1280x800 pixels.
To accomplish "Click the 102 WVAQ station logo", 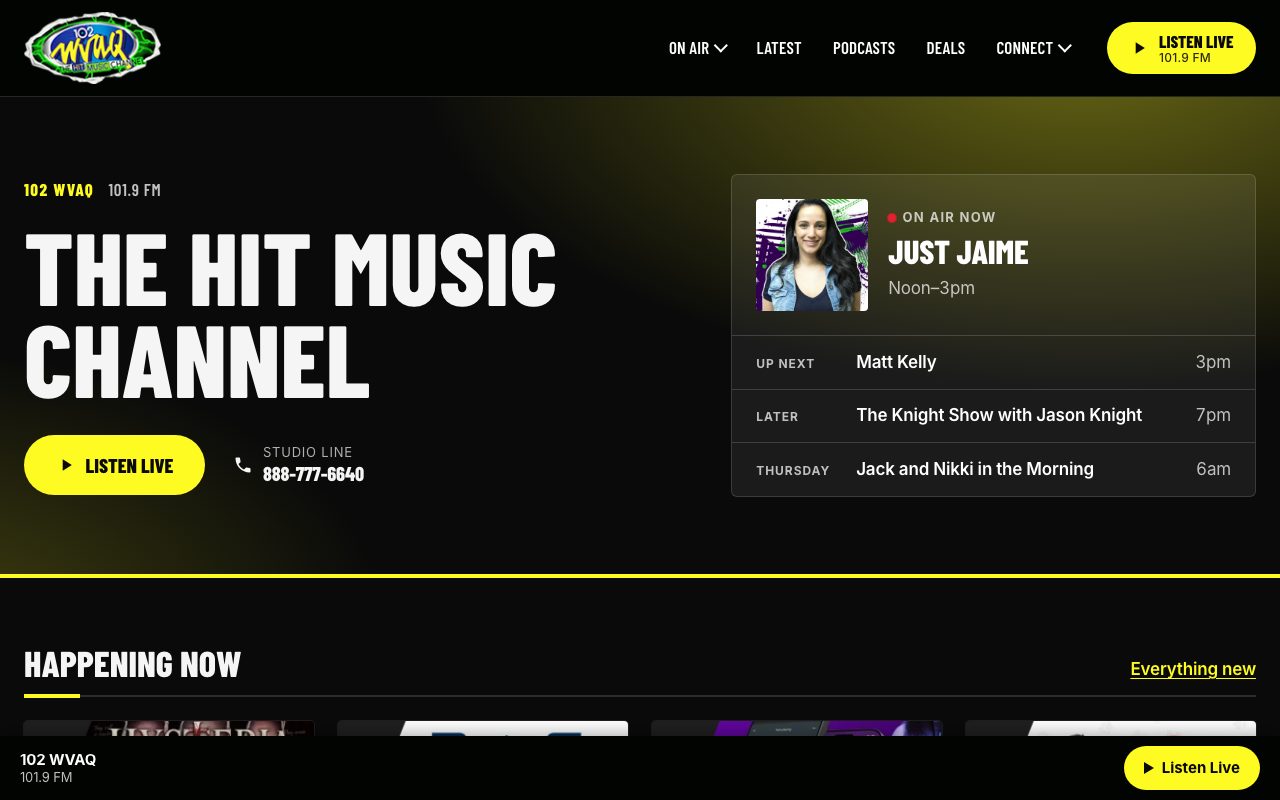I will [92, 48].
